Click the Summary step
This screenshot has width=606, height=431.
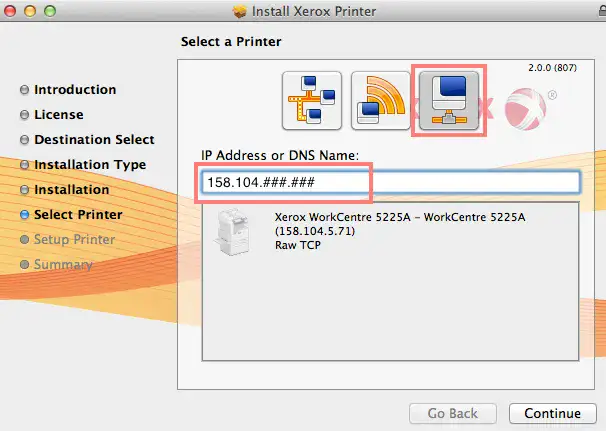click(56, 264)
